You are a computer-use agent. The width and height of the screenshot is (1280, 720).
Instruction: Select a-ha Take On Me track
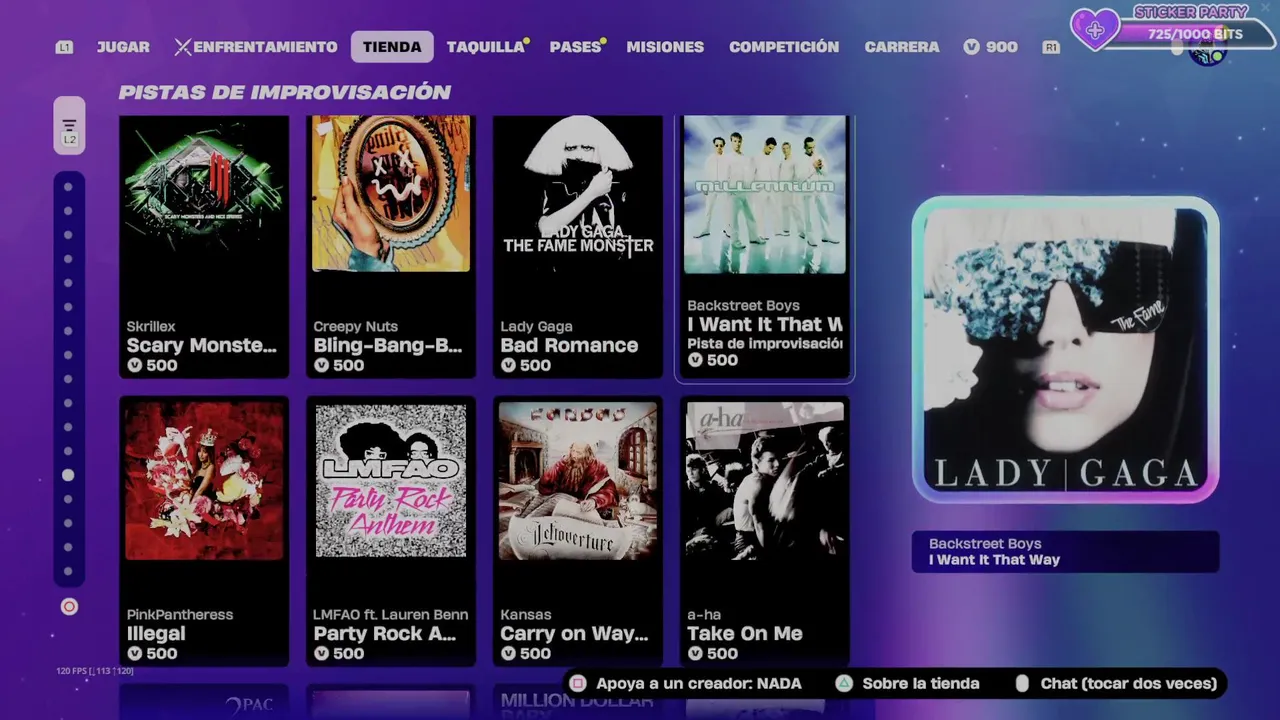765,531
